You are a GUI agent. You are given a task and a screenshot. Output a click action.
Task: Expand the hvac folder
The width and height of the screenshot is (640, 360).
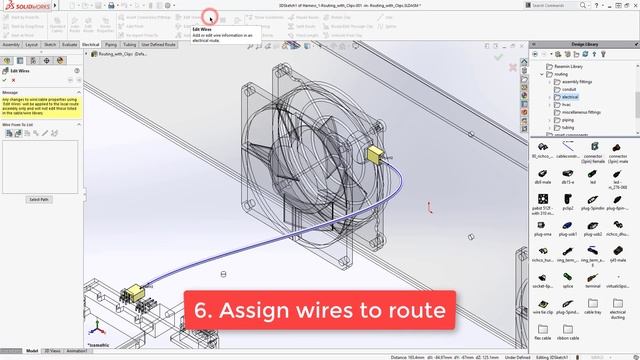[x=550, y=105]
